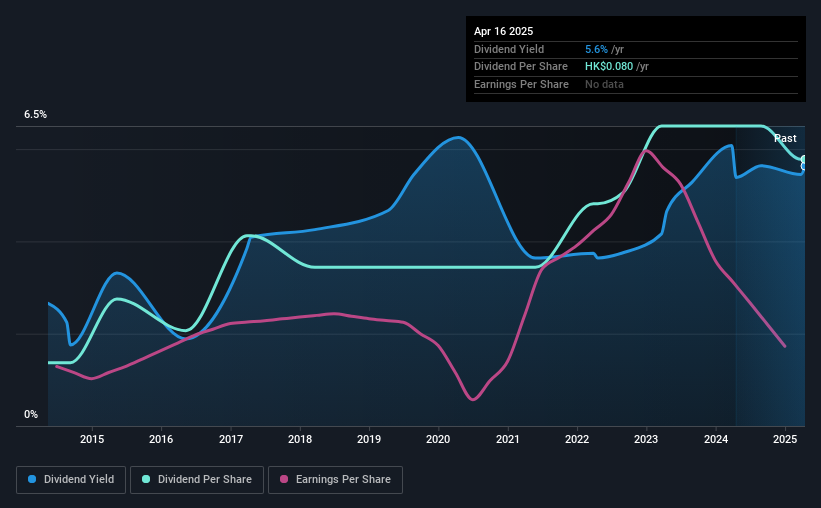Click the teal Dividend Per Share legend dot

[146, 479]
